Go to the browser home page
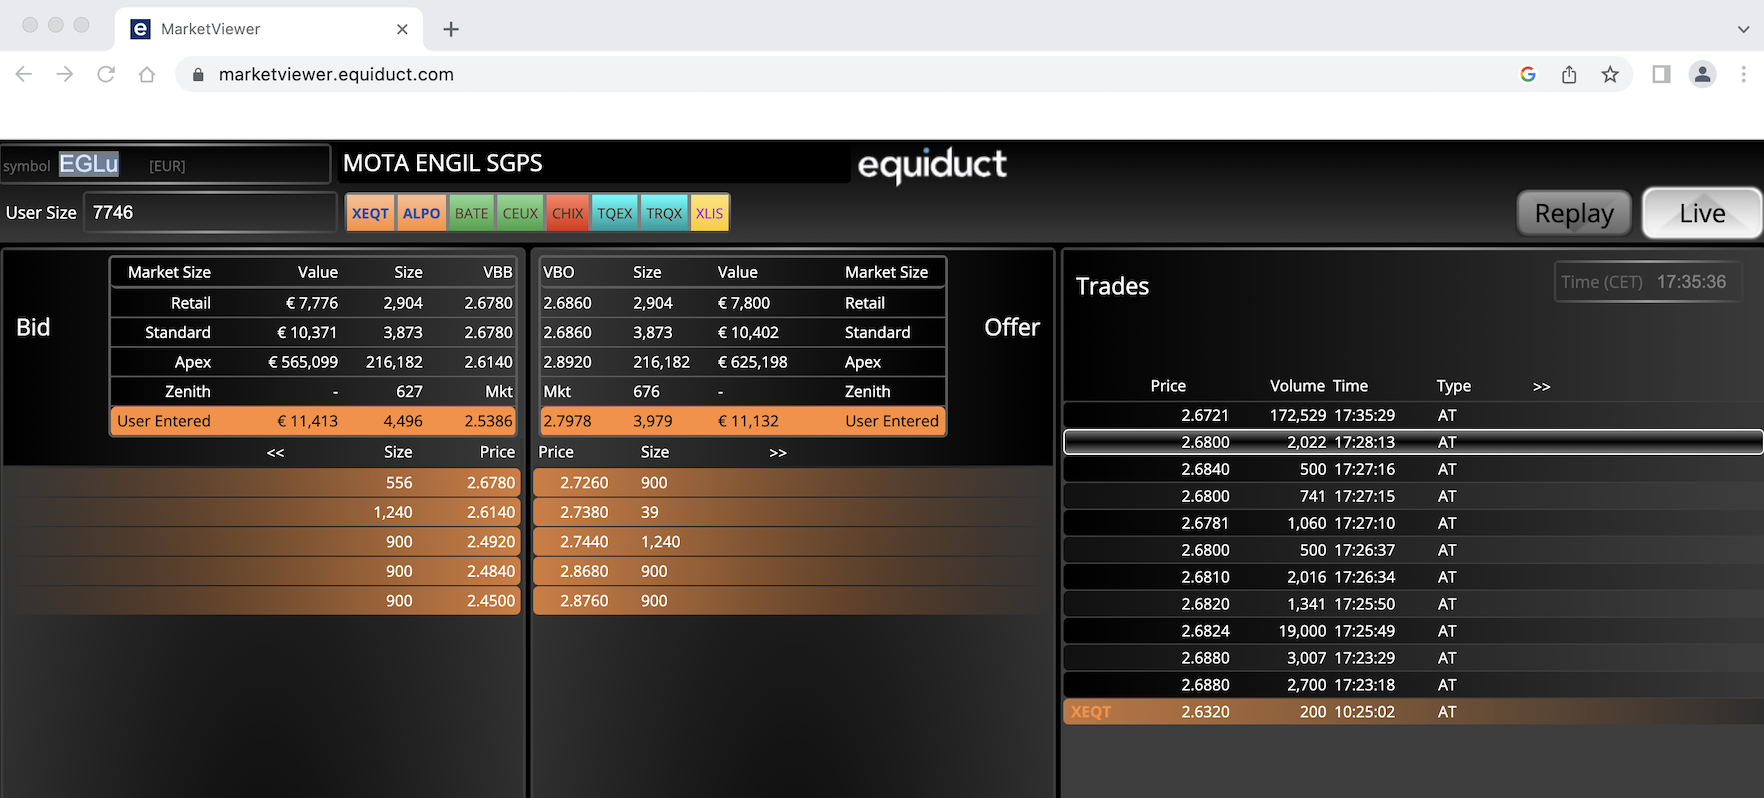Viewport: 1764px width, 798px height. click(147, 74)
